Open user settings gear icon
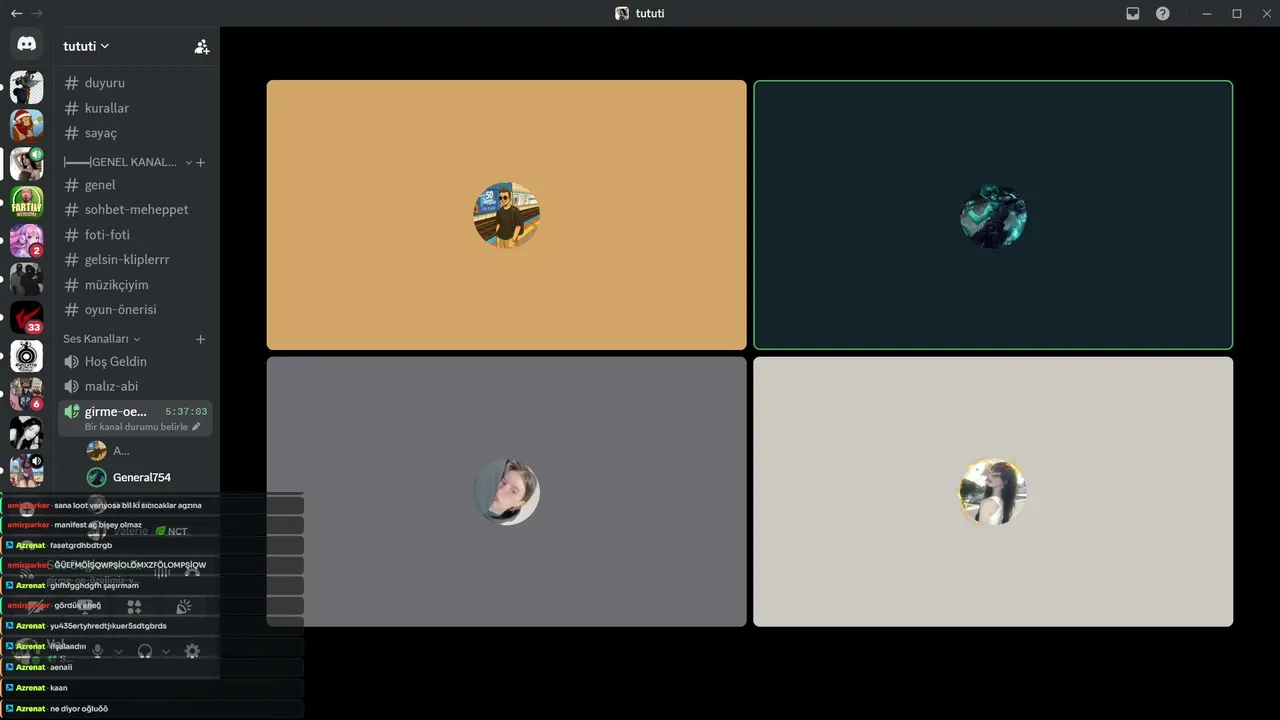This screenshot has width=1280, height=720. click(192, 651)
